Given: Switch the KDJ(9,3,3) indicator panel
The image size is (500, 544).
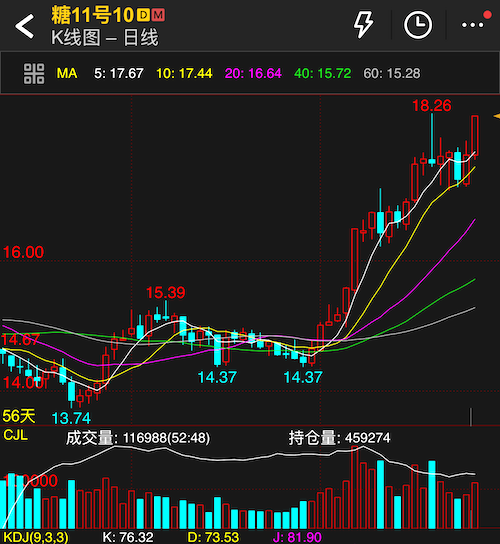Looking at the screenshot, I should point(36,537).
